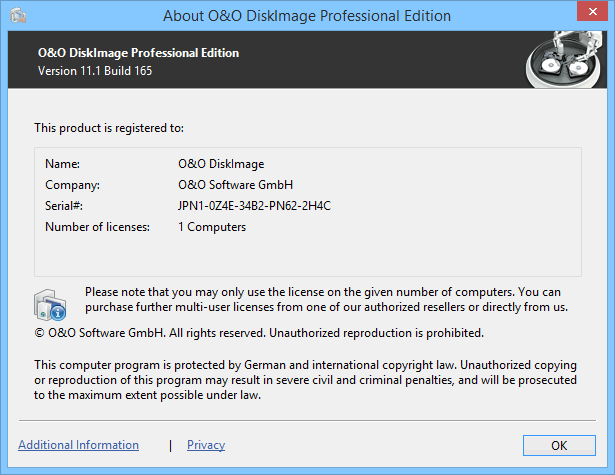Click the Name value O&O DiskImage
Viewport: 615px width, 475px height.
tap(221, 163)
